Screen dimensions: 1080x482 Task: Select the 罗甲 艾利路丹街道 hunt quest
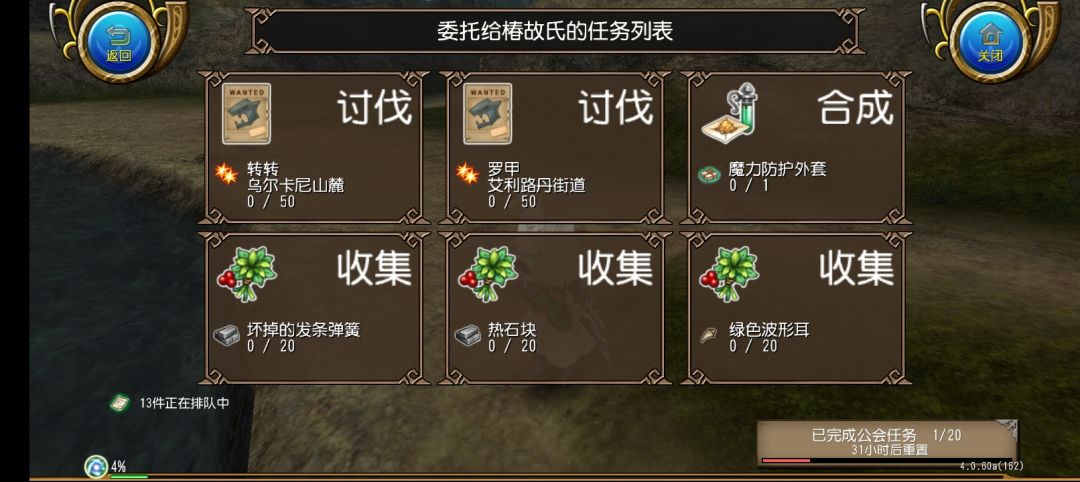(x=554, y=147)
